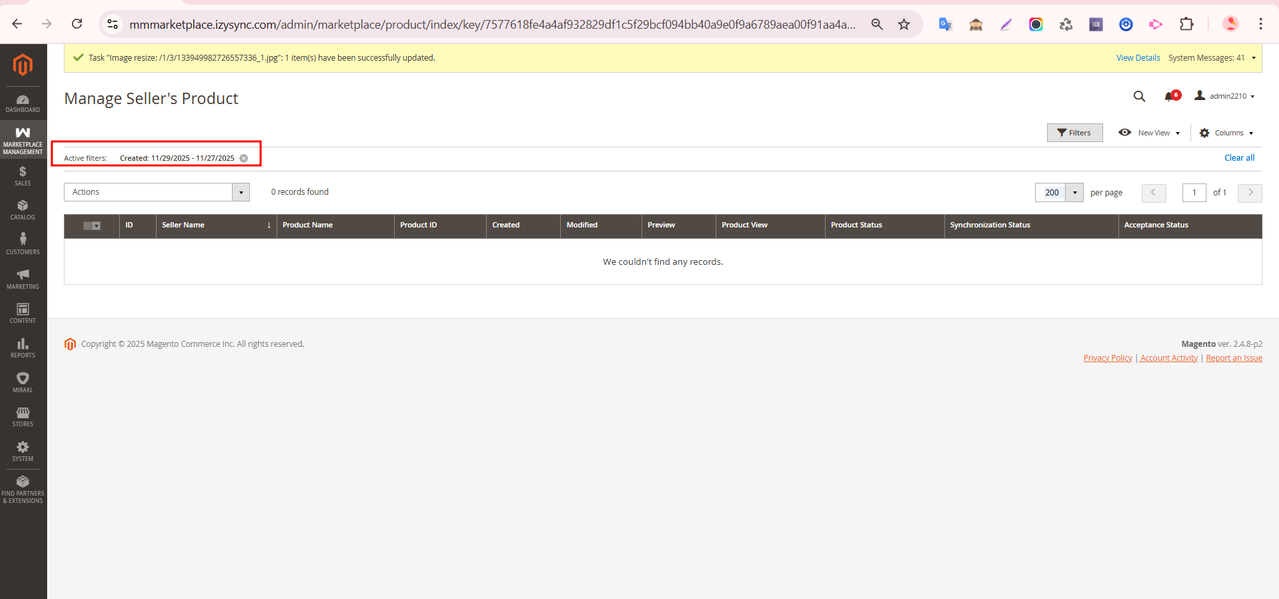
Task: Reload the current page
Action: 77,24
